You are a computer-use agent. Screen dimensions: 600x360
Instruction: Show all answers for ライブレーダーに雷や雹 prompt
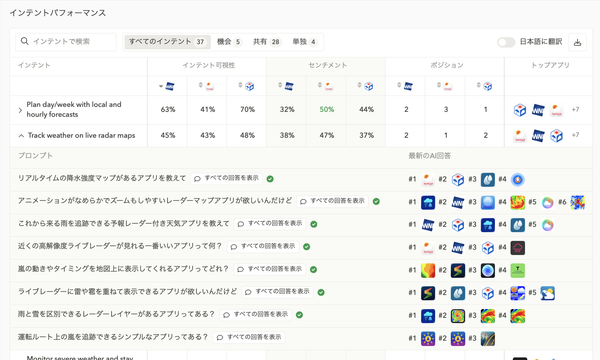coord(277,292)
